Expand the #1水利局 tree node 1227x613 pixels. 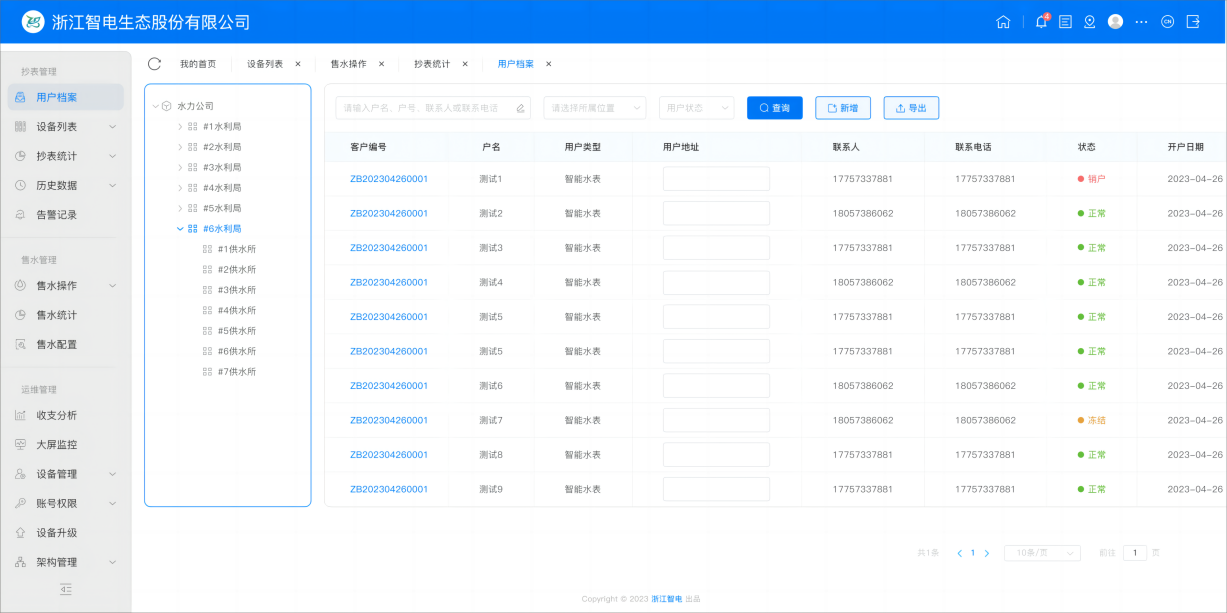point(180,127)
